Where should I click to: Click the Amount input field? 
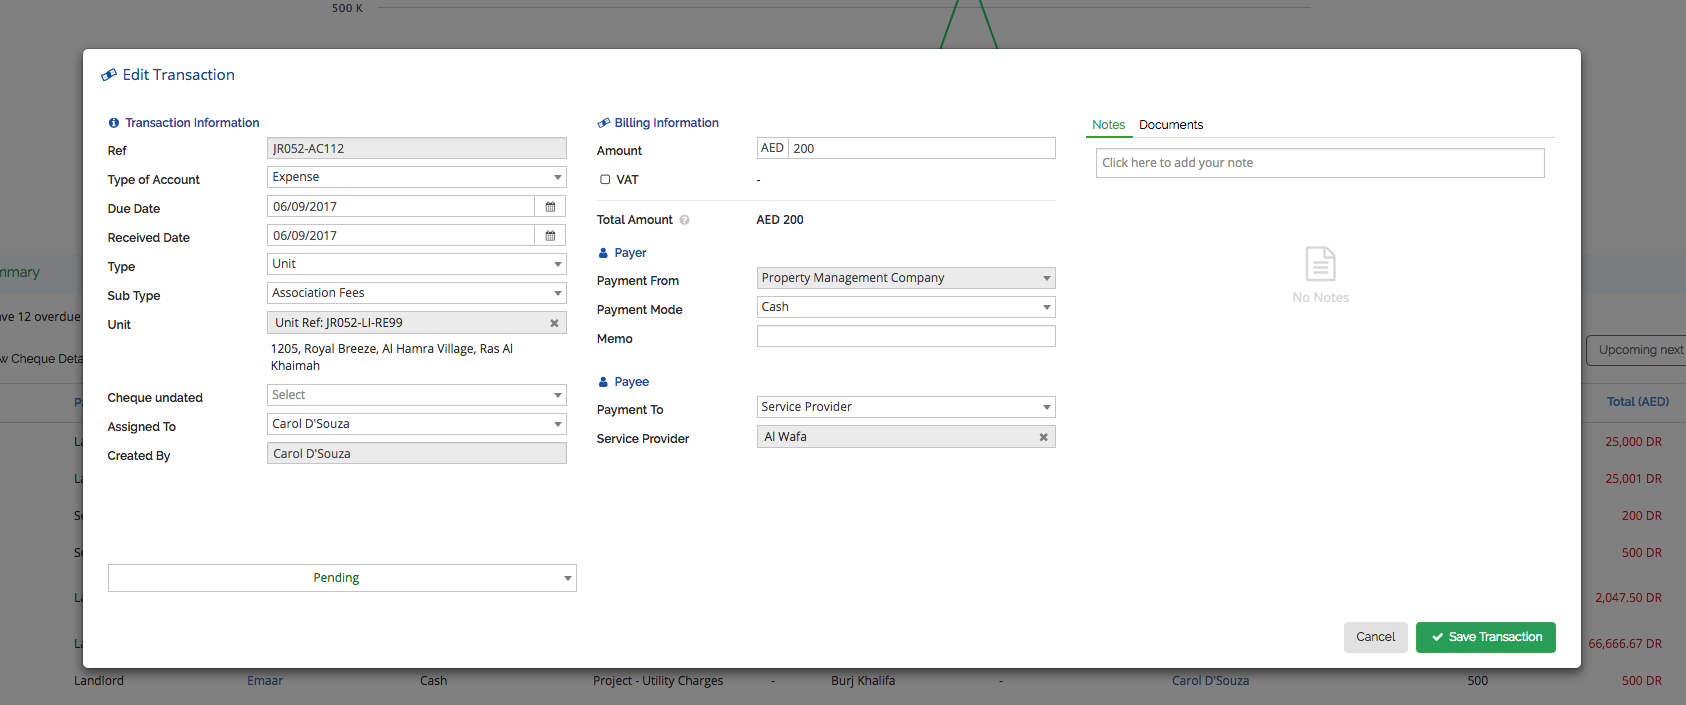[x=922, y=148]
